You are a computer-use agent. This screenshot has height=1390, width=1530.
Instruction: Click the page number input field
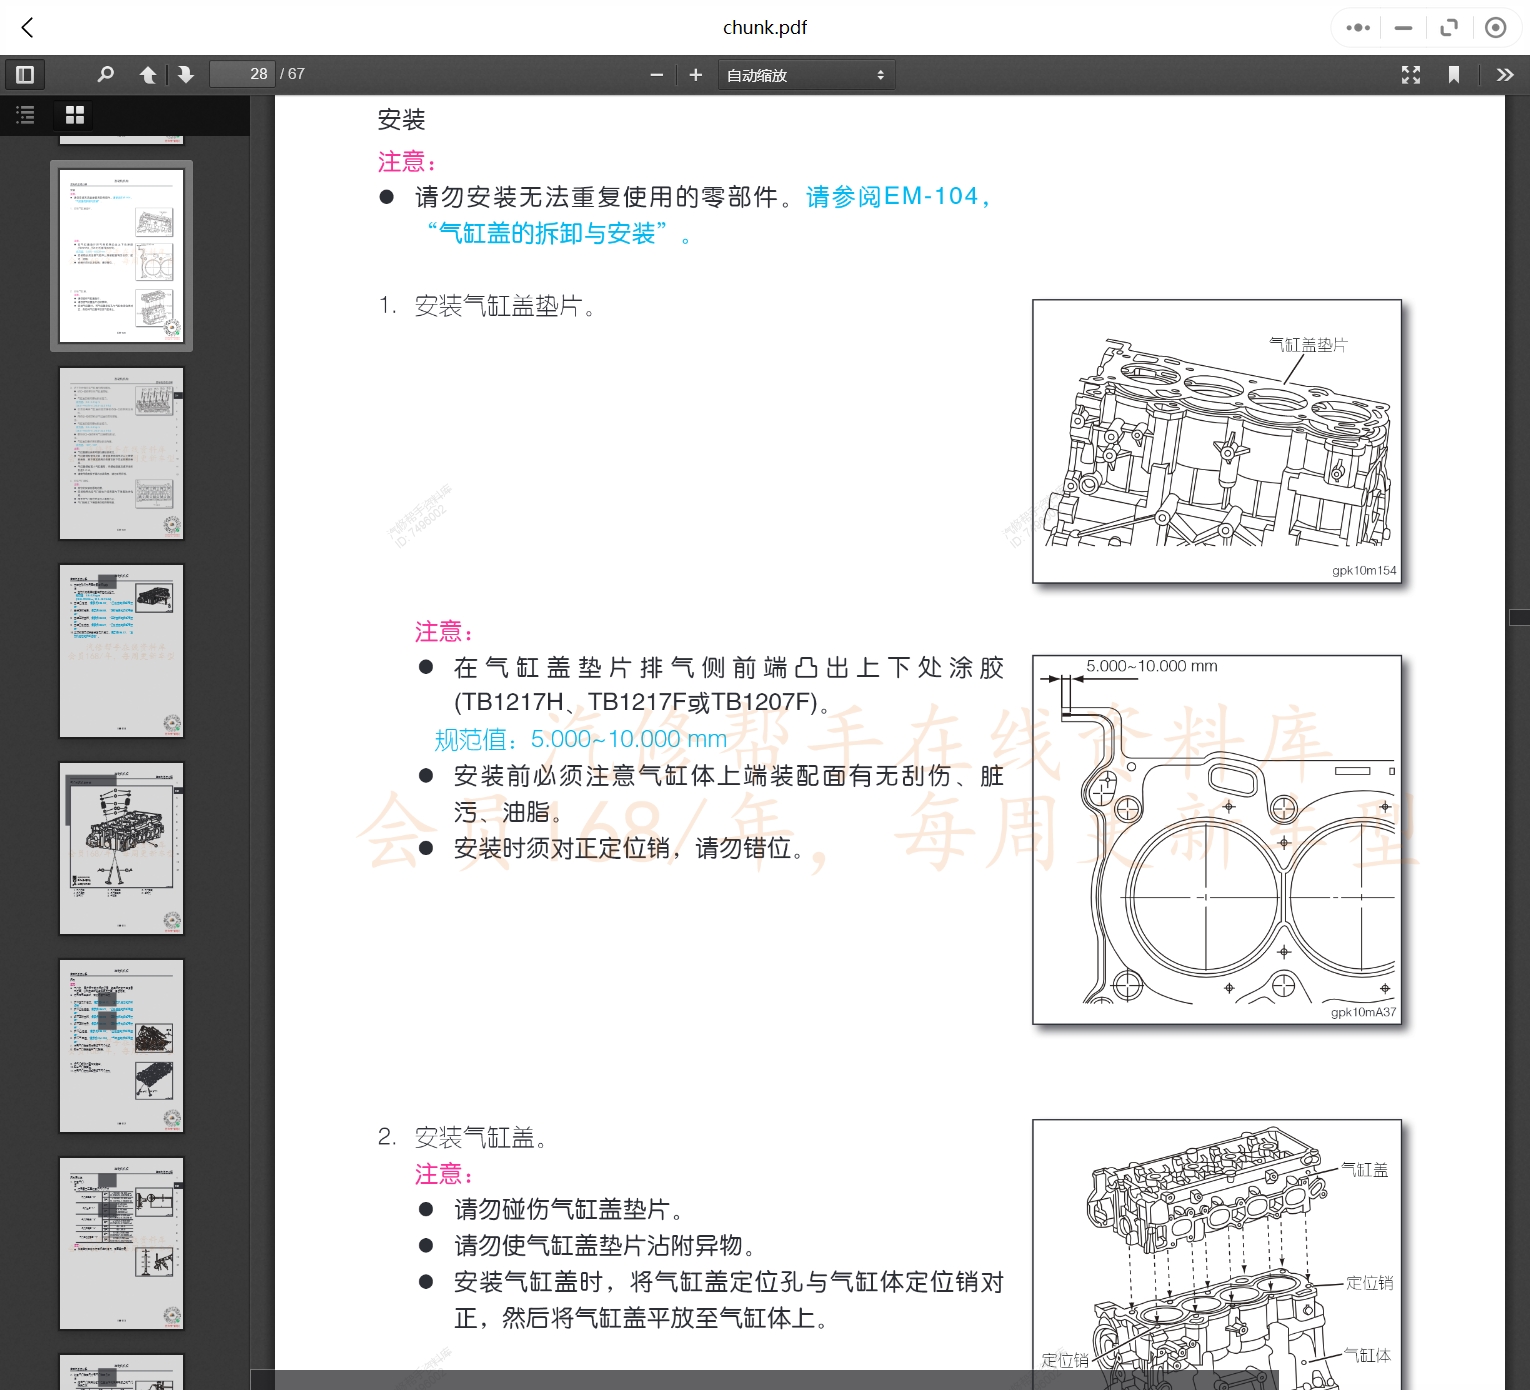[x=241, y=74]
